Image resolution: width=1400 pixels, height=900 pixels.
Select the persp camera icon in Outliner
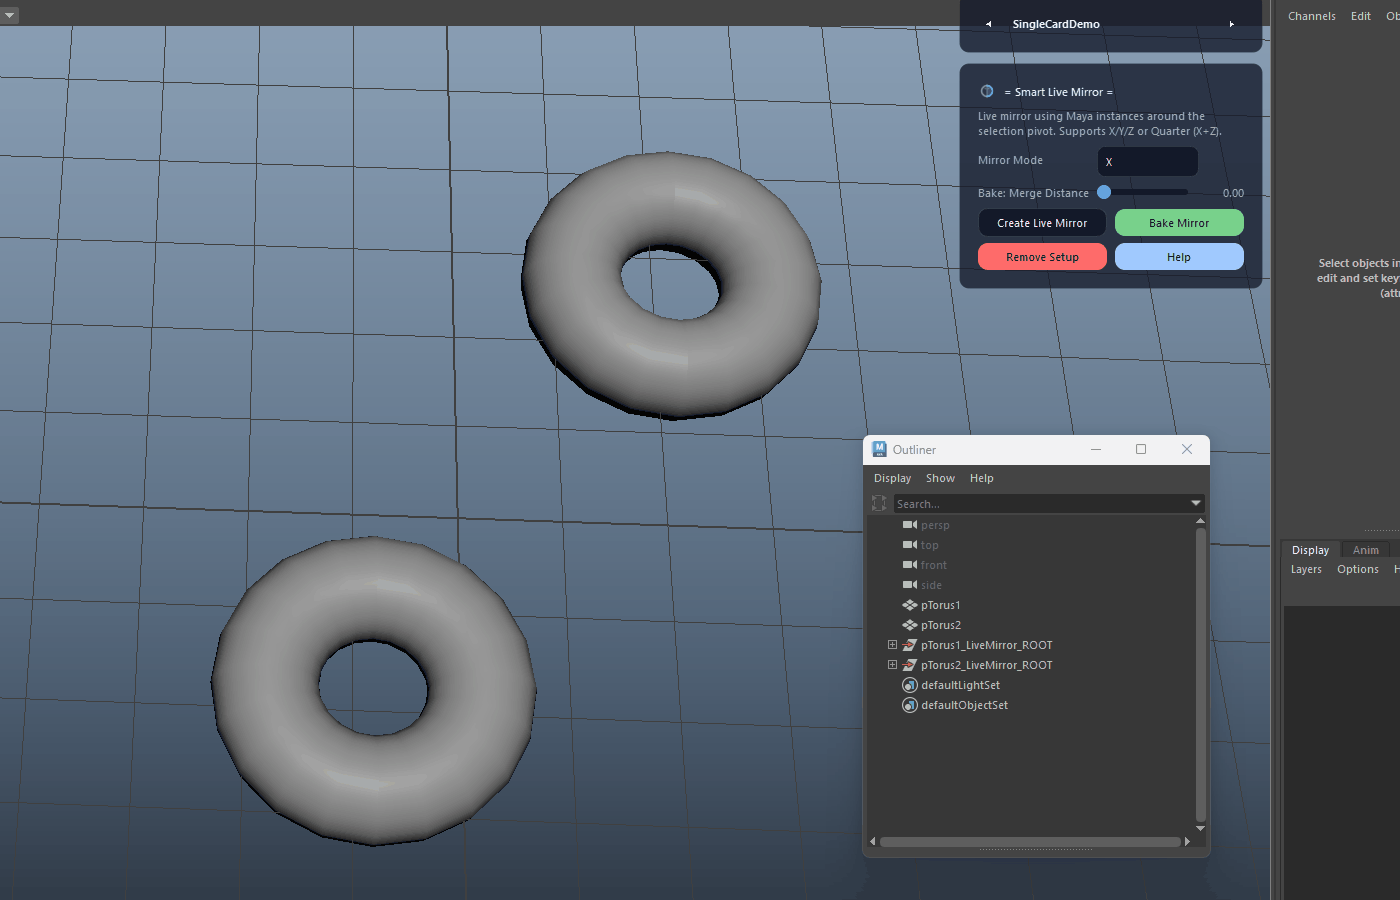pyautogui.click(x=910, y=525)
